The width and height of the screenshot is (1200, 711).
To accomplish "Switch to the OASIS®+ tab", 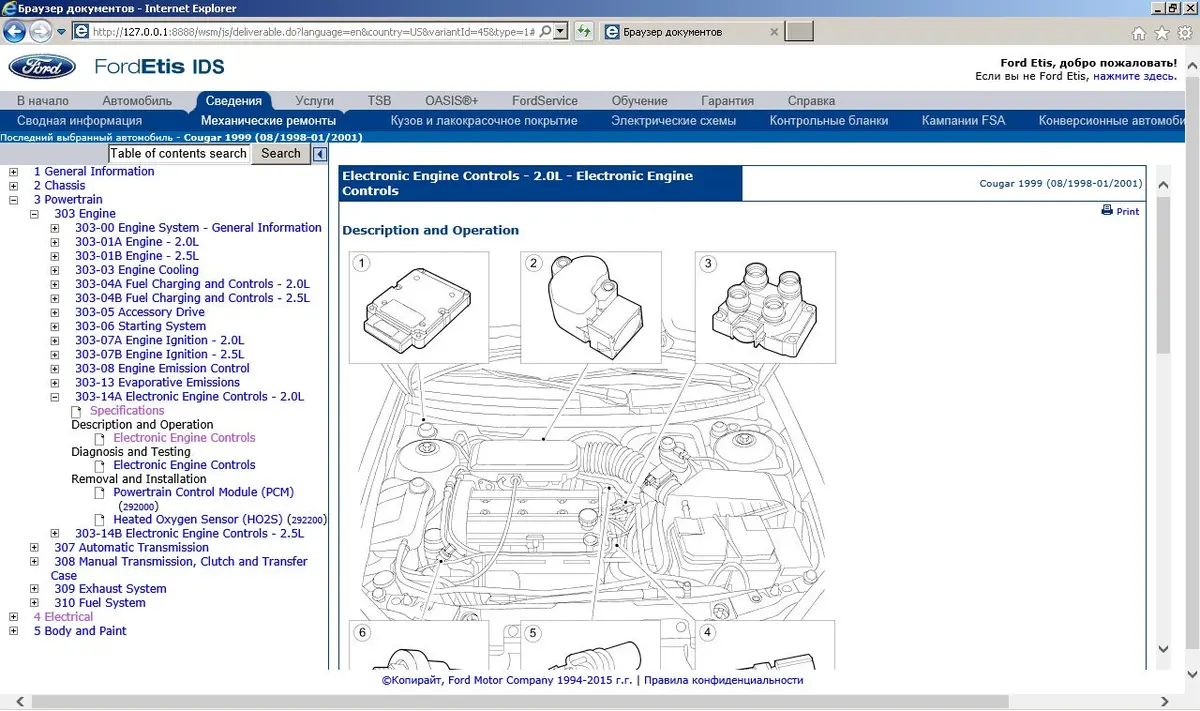I will coord(452,101).
